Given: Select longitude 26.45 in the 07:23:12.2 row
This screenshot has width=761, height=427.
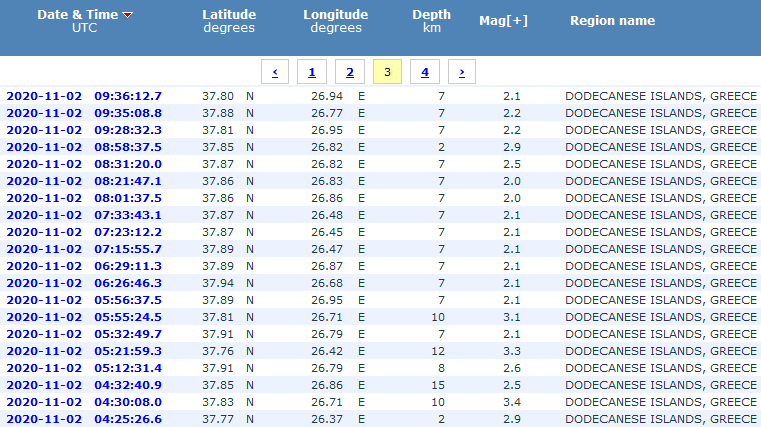Looking at the screenshot, I should coord(327,232).
